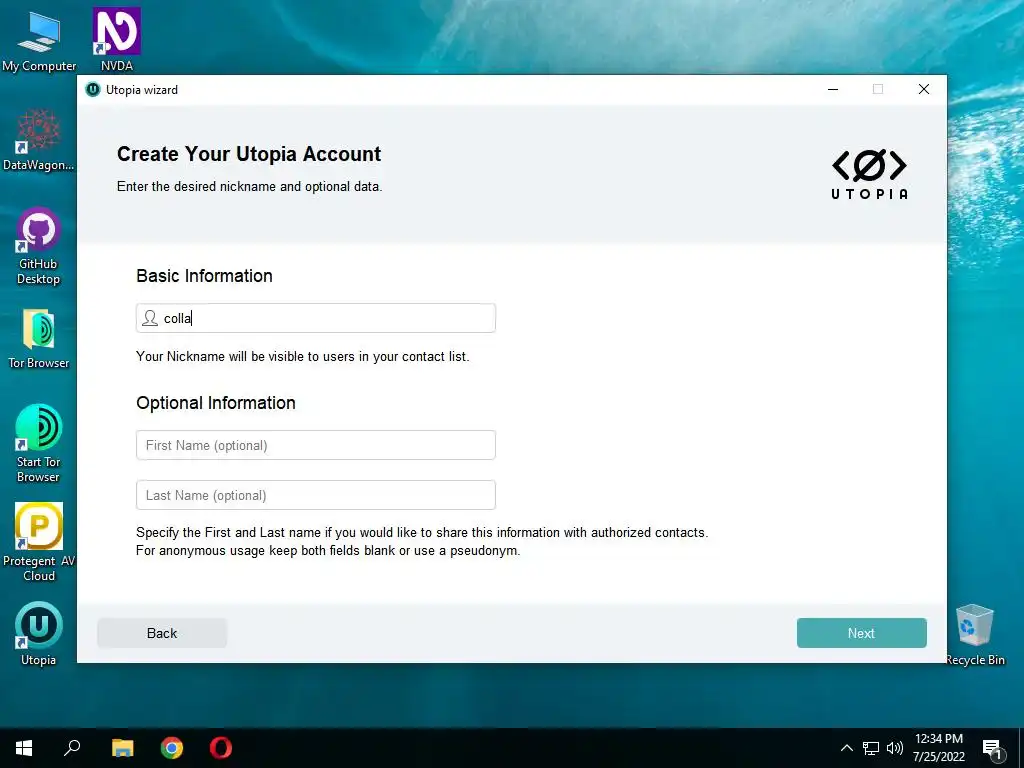
Task: Select the Tor Browser folder icon
Action: click(39, 339)
